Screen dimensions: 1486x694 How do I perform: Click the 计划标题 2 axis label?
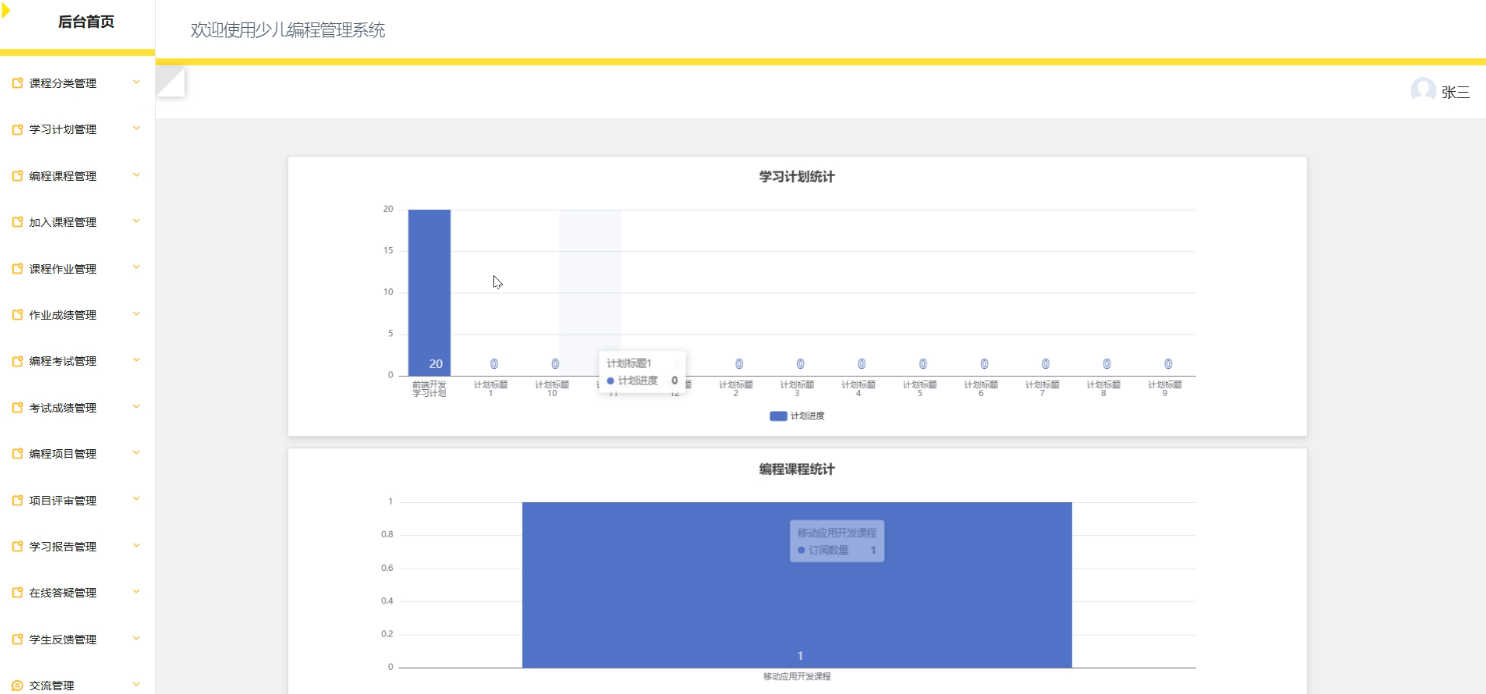[x=736, y=389]
